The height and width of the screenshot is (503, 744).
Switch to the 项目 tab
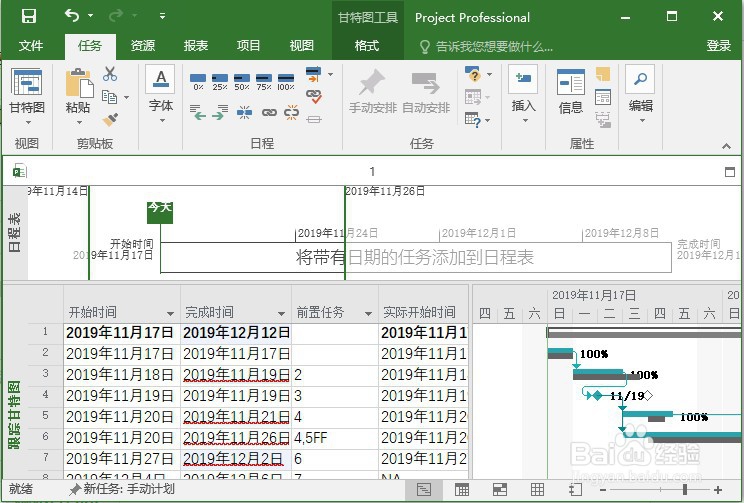[249, 46]
